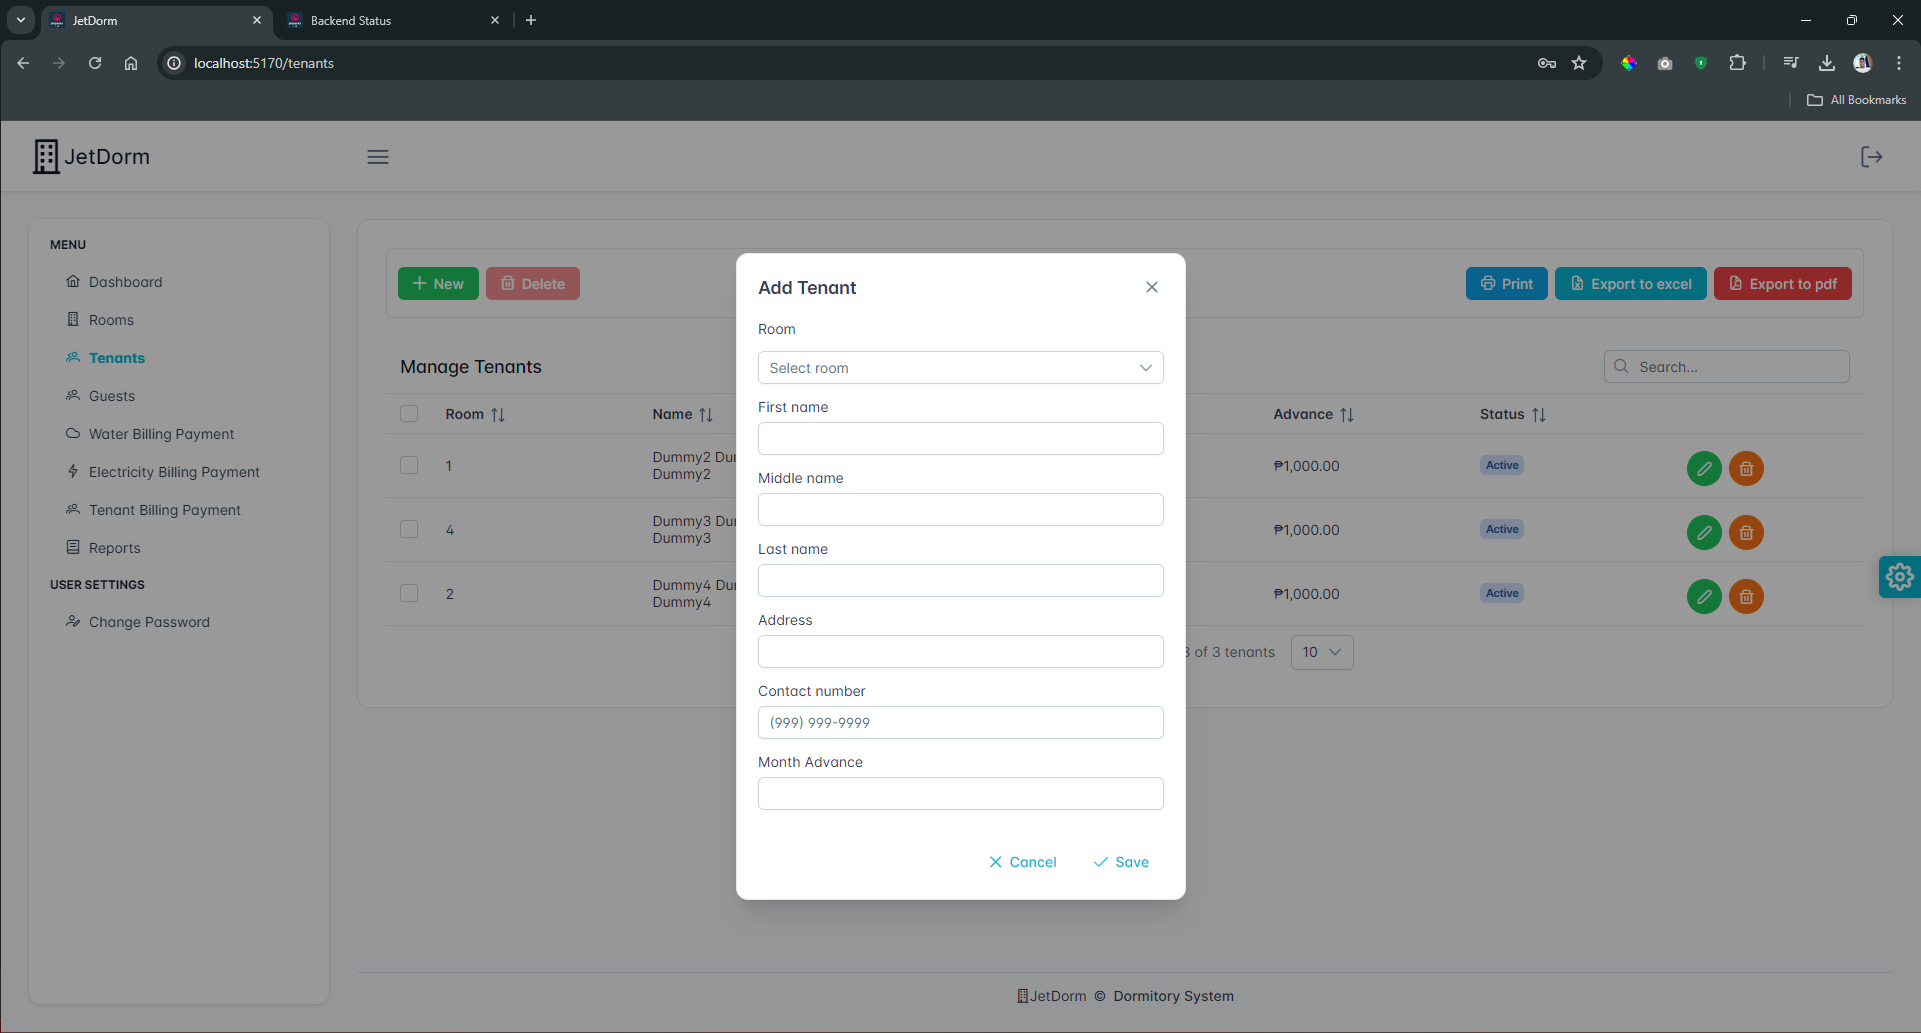
Task: Edit the Dummy2 tenant row
Action: [1704, 468]
